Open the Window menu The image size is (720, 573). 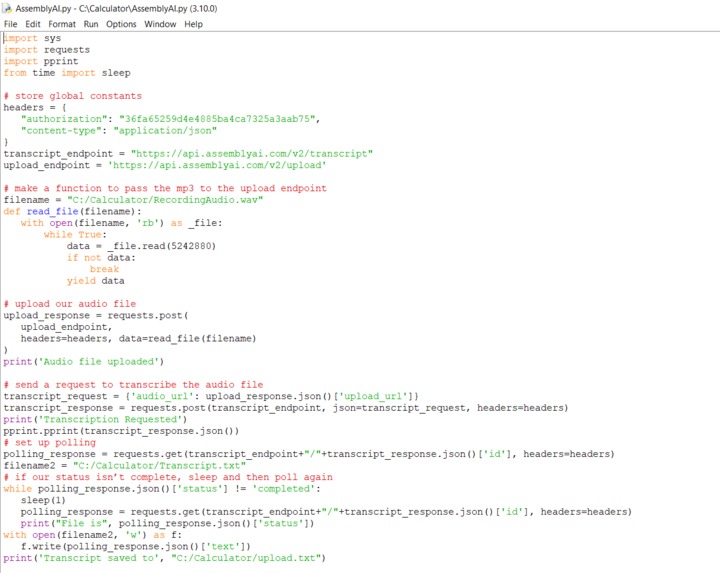(160, 24)
